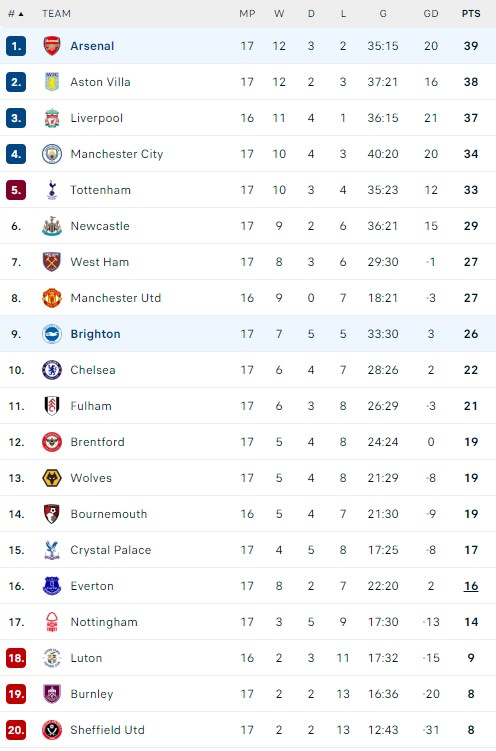This screenshot has height=751, width=496.
Task: Open the Manchester Utd team link
Action: [115, 298]
